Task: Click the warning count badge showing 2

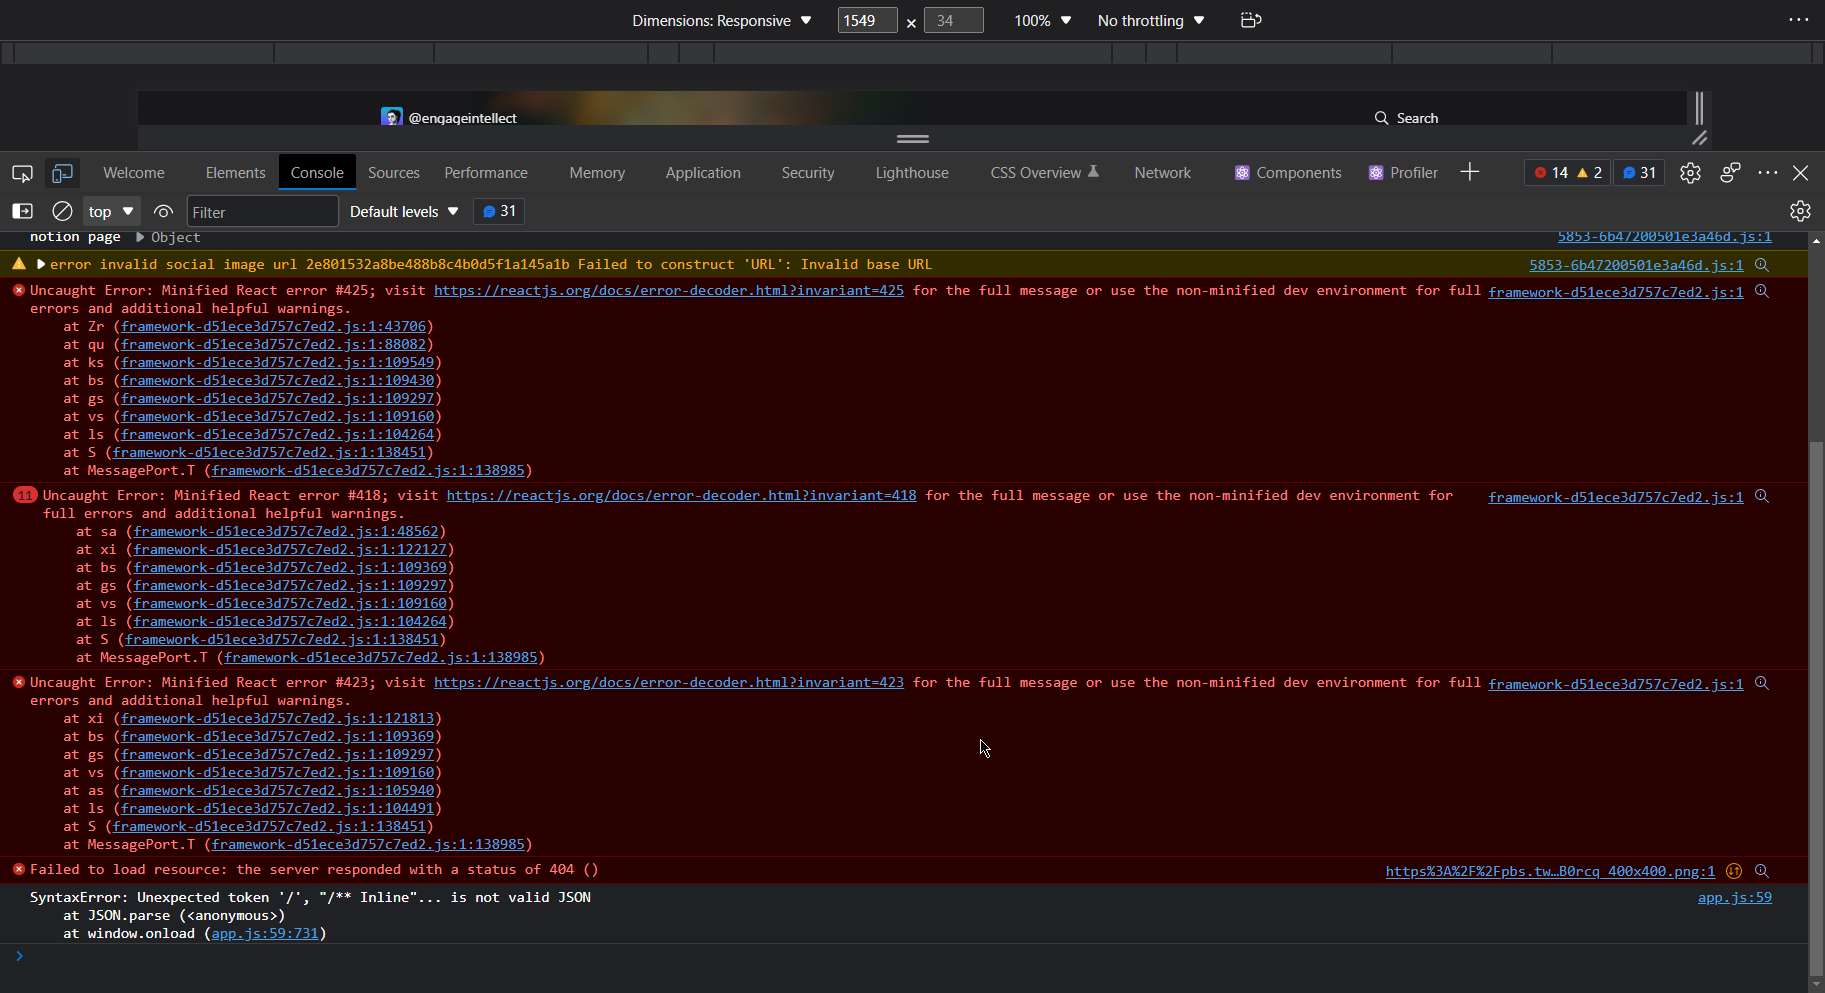Action: (1590, 173)
